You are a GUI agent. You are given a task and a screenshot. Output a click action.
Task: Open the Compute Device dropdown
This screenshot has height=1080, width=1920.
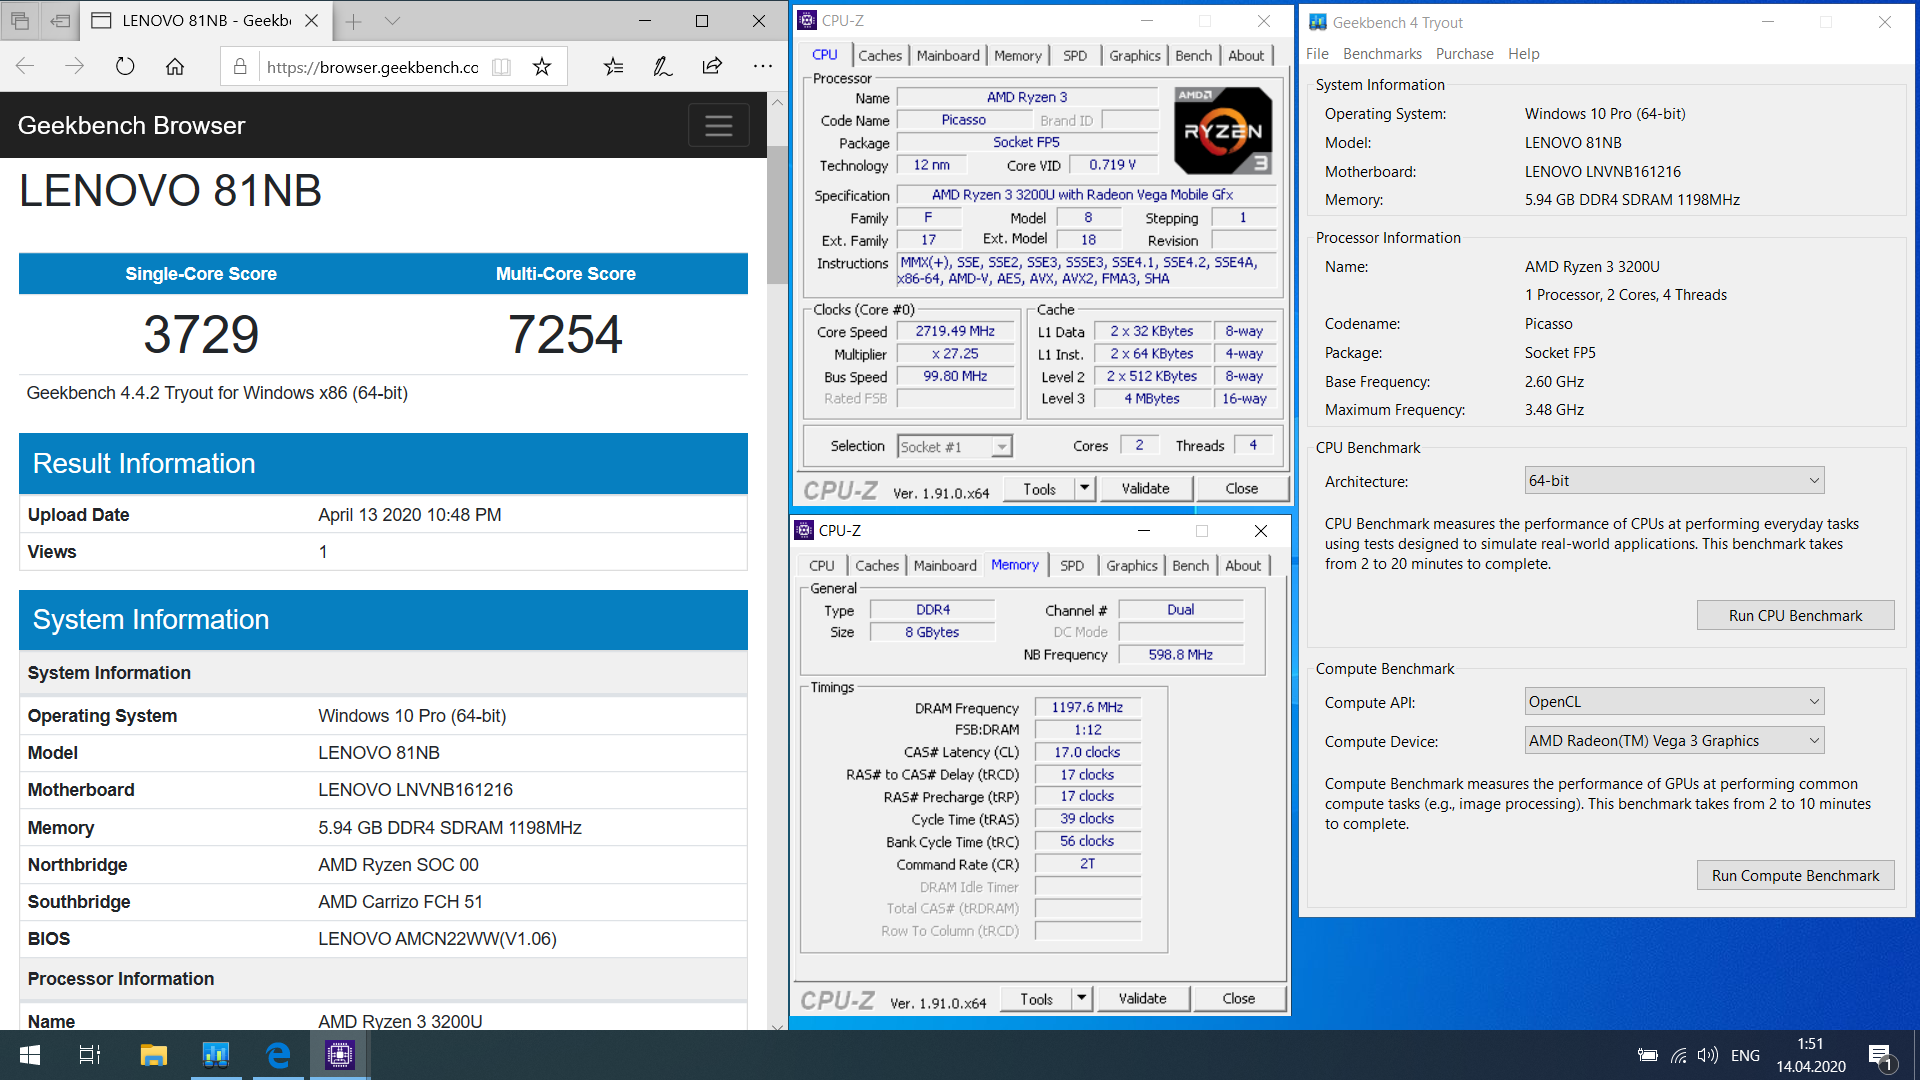pos(1674,741)
